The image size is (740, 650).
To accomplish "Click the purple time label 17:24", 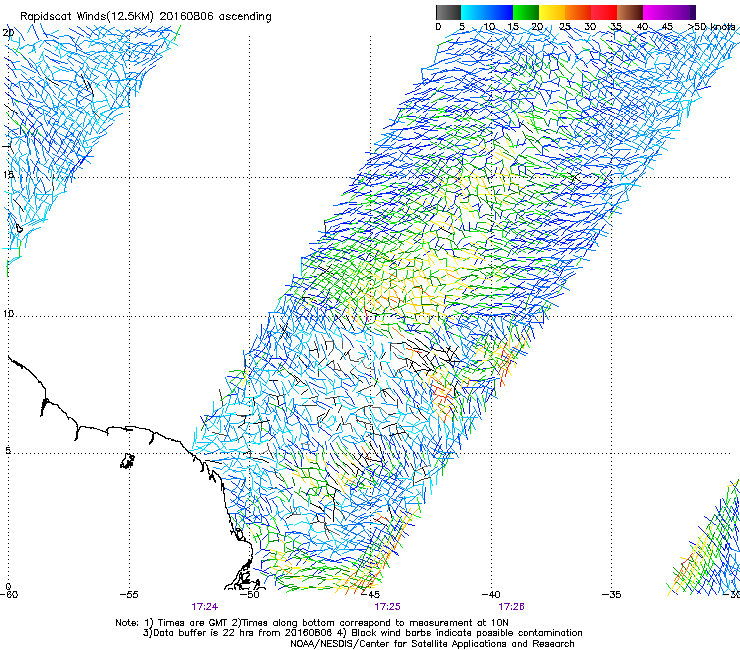I will (x=204, y=607).
